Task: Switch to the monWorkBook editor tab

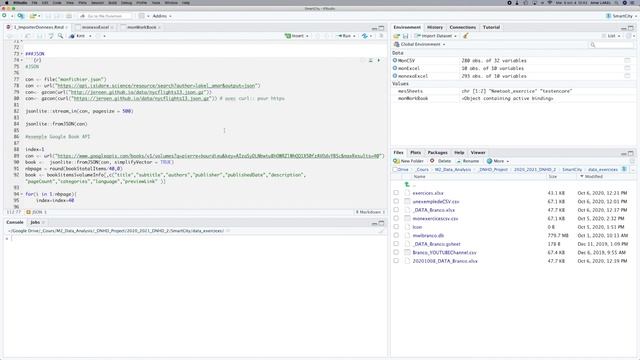Action: coord(142,27)
